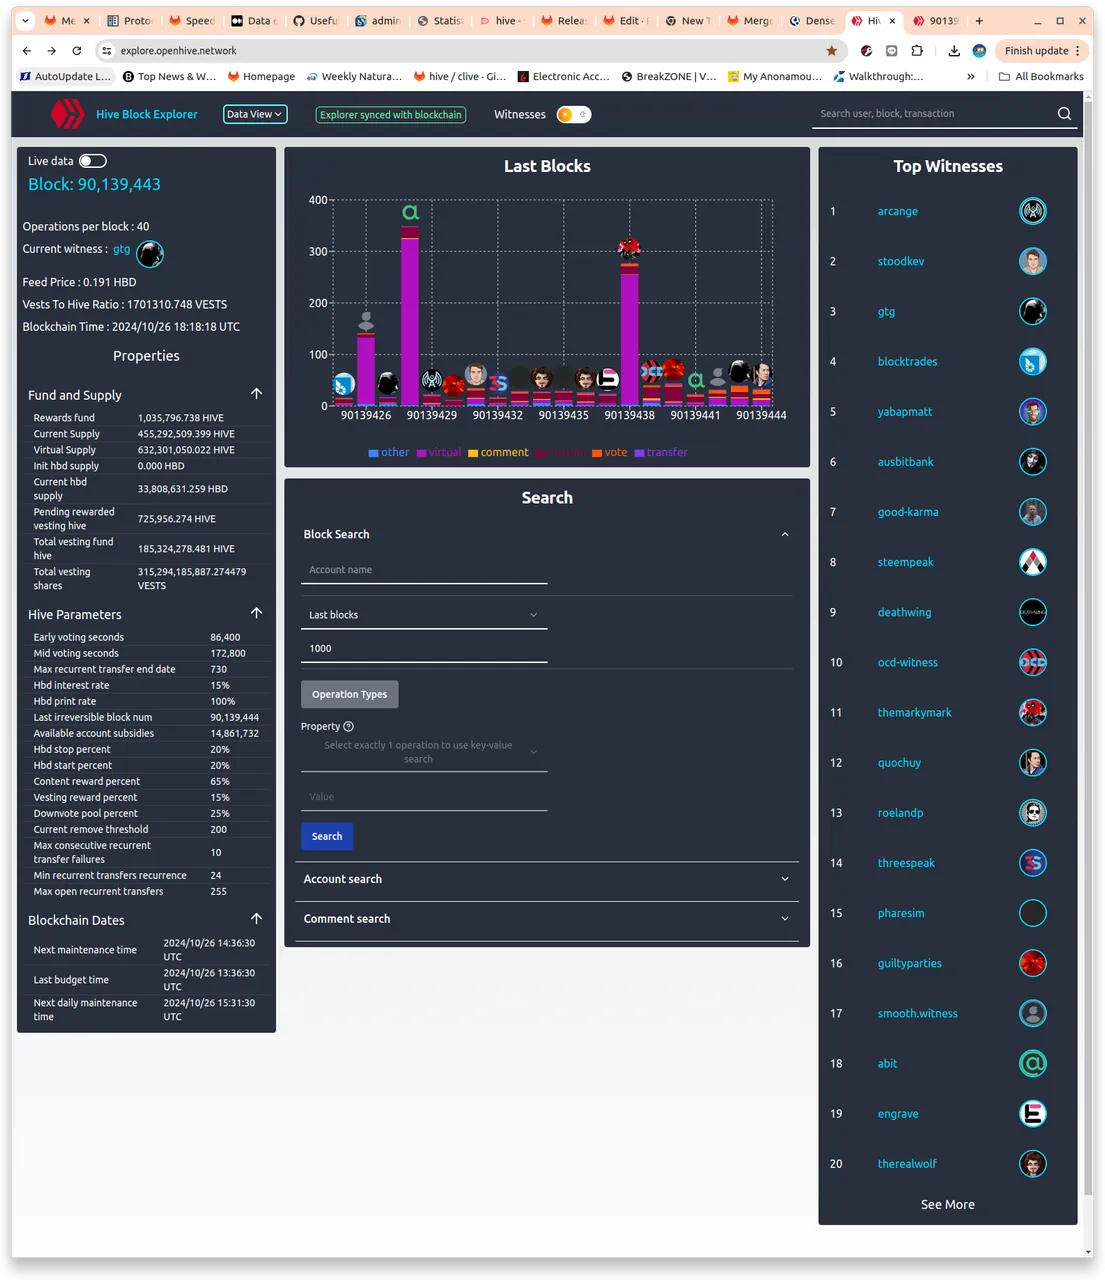
Task: Focus the Account name field
Action: coord(424,570)
